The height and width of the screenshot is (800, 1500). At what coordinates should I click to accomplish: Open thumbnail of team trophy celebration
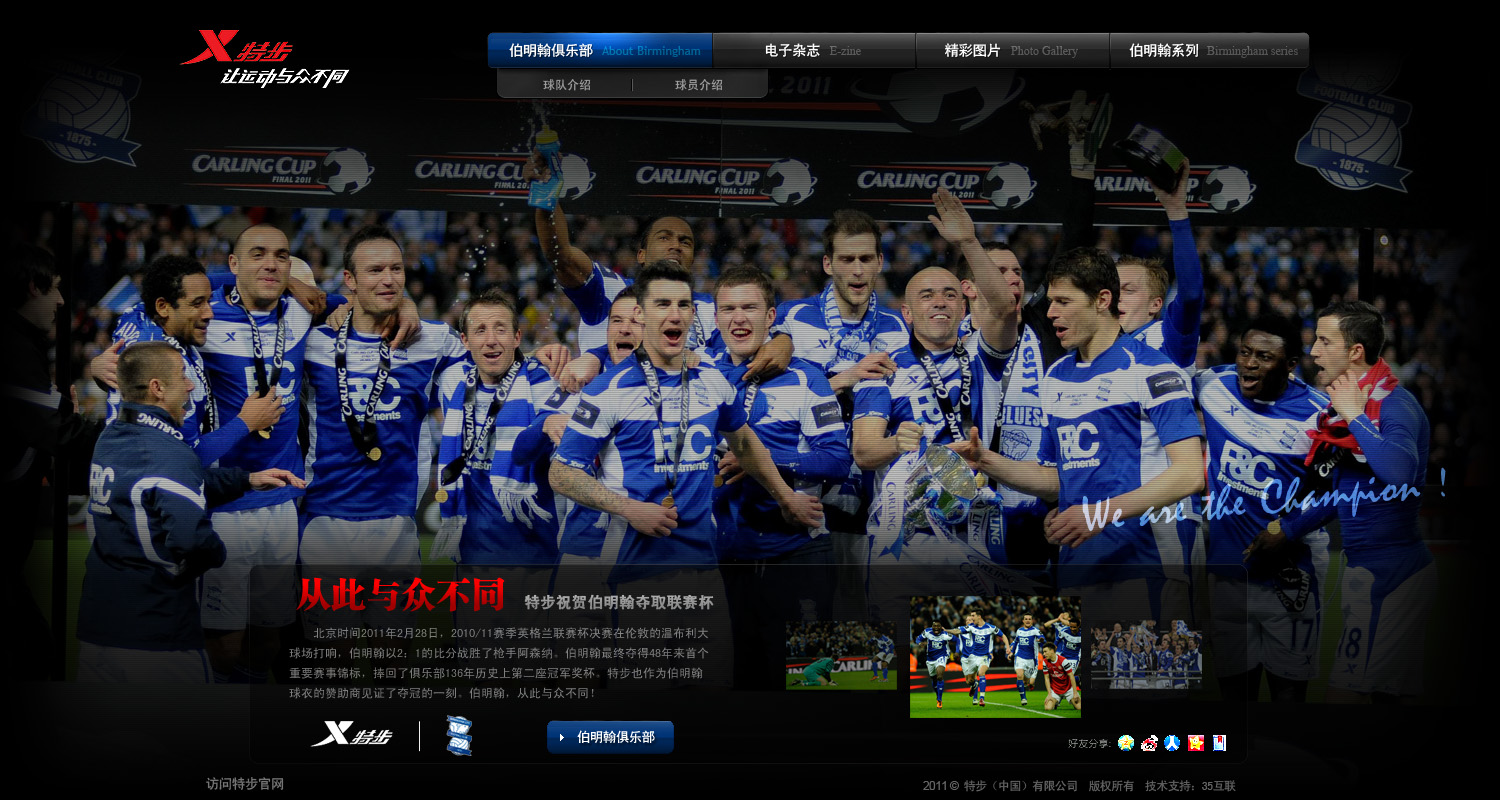(1146, 655)
